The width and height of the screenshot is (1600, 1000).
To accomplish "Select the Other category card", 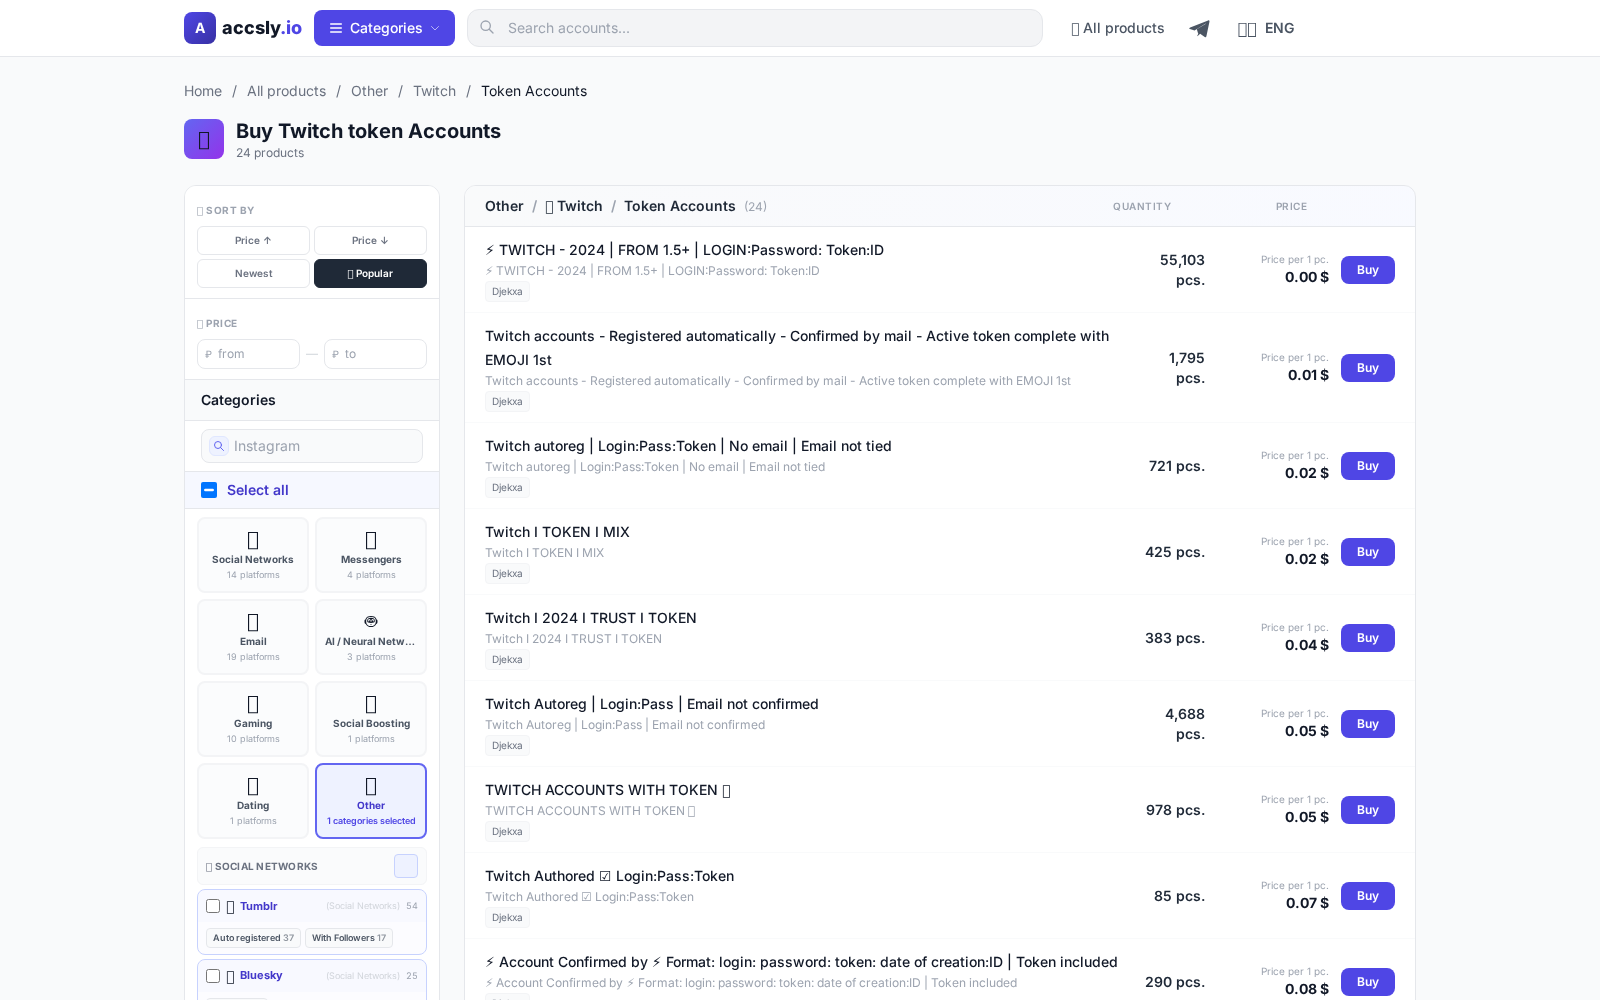I will coord(371,801).
